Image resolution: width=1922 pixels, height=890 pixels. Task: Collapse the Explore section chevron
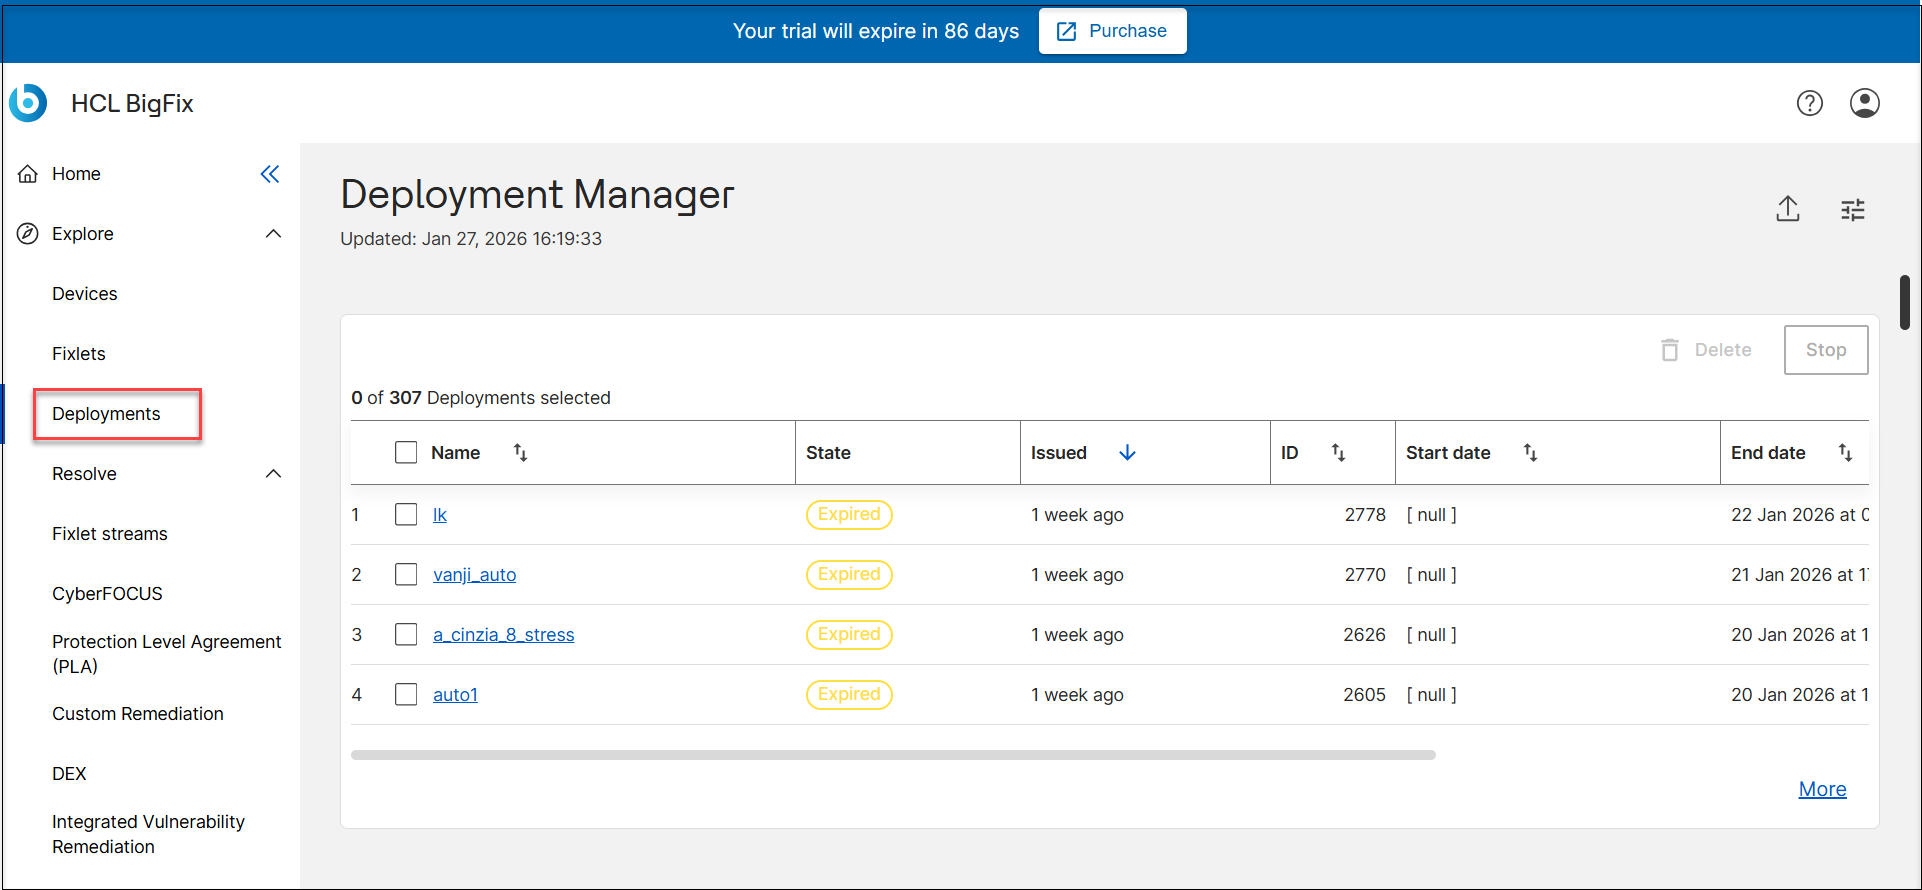tap(273, 234)
